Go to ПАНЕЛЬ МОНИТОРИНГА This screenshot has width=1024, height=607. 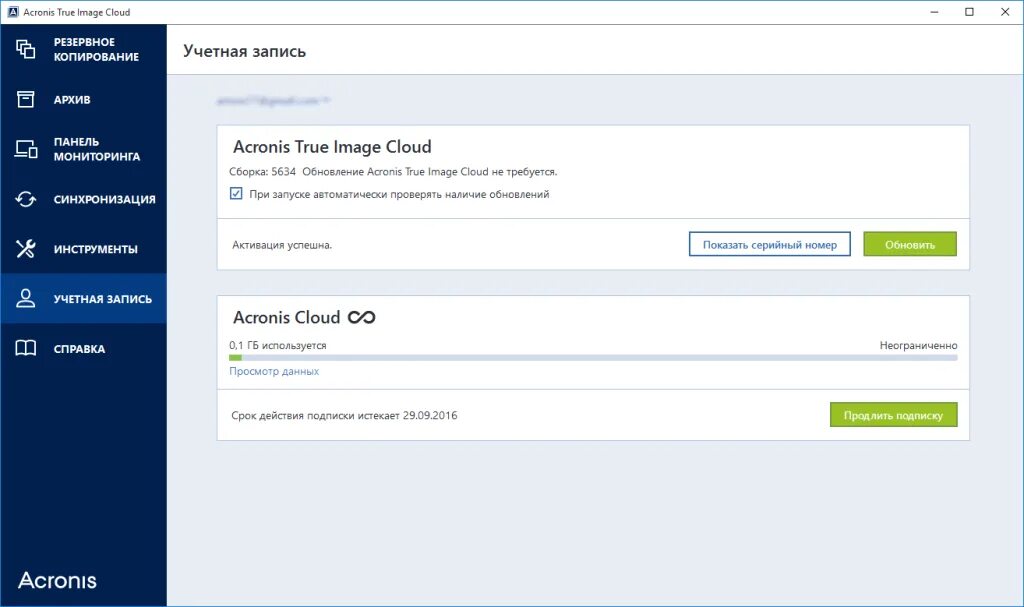84,149
